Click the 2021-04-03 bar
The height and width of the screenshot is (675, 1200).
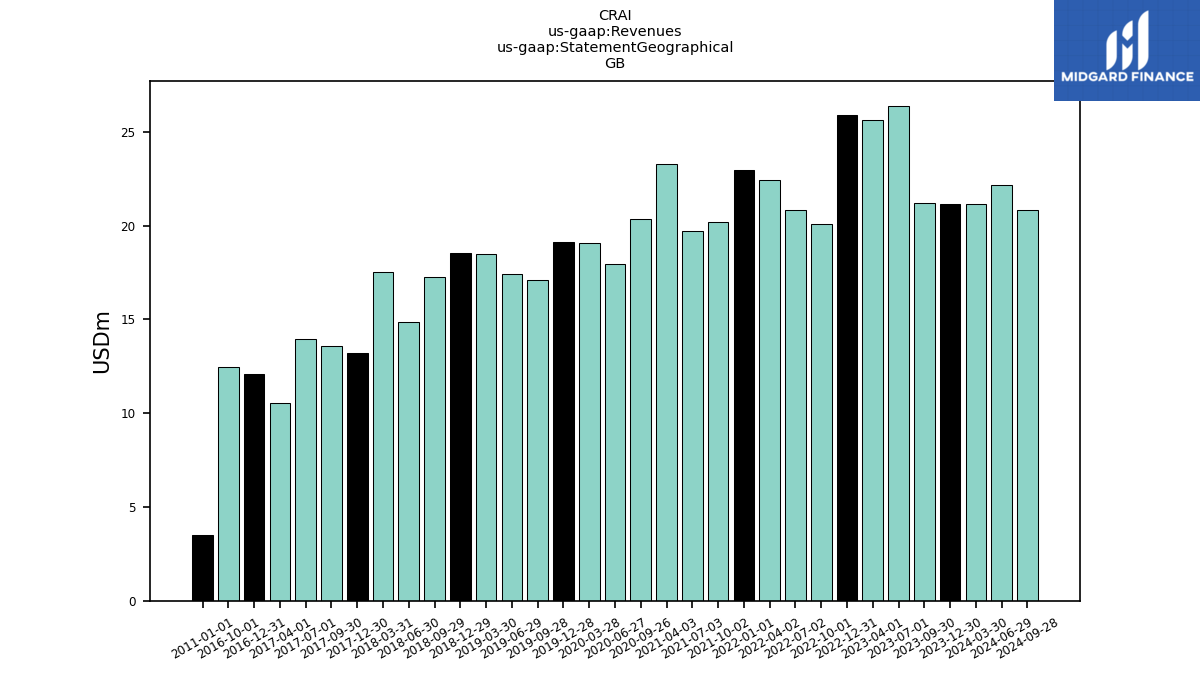(667, 383)
